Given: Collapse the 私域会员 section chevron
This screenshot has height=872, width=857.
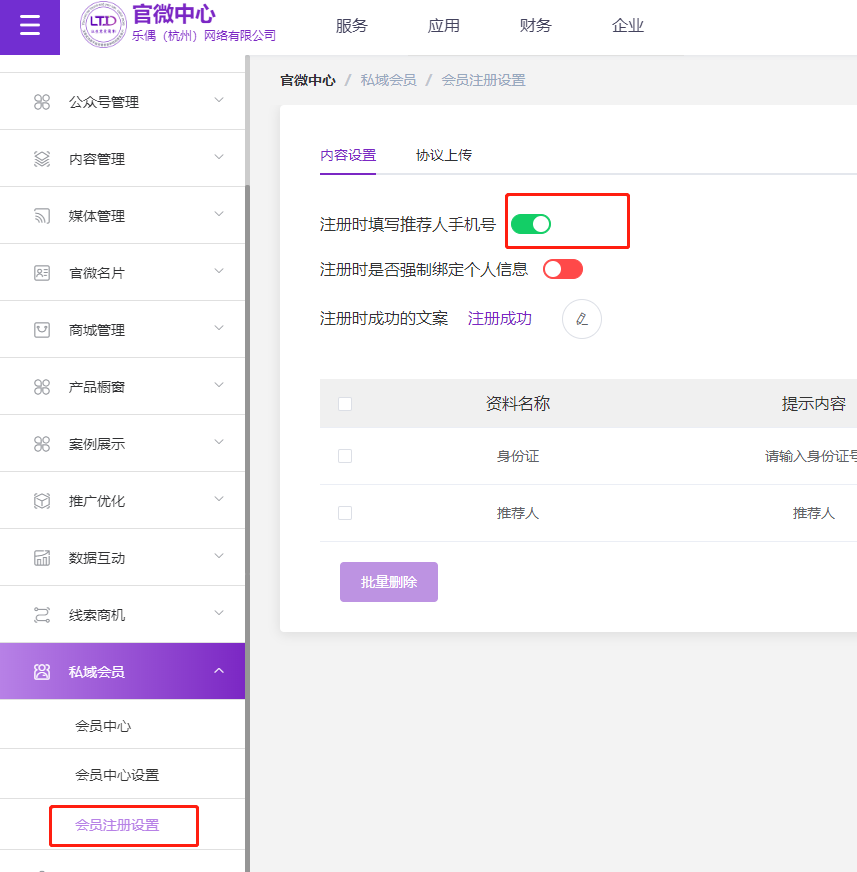Looking at the screenshot, I should click(x=219, y=671).
